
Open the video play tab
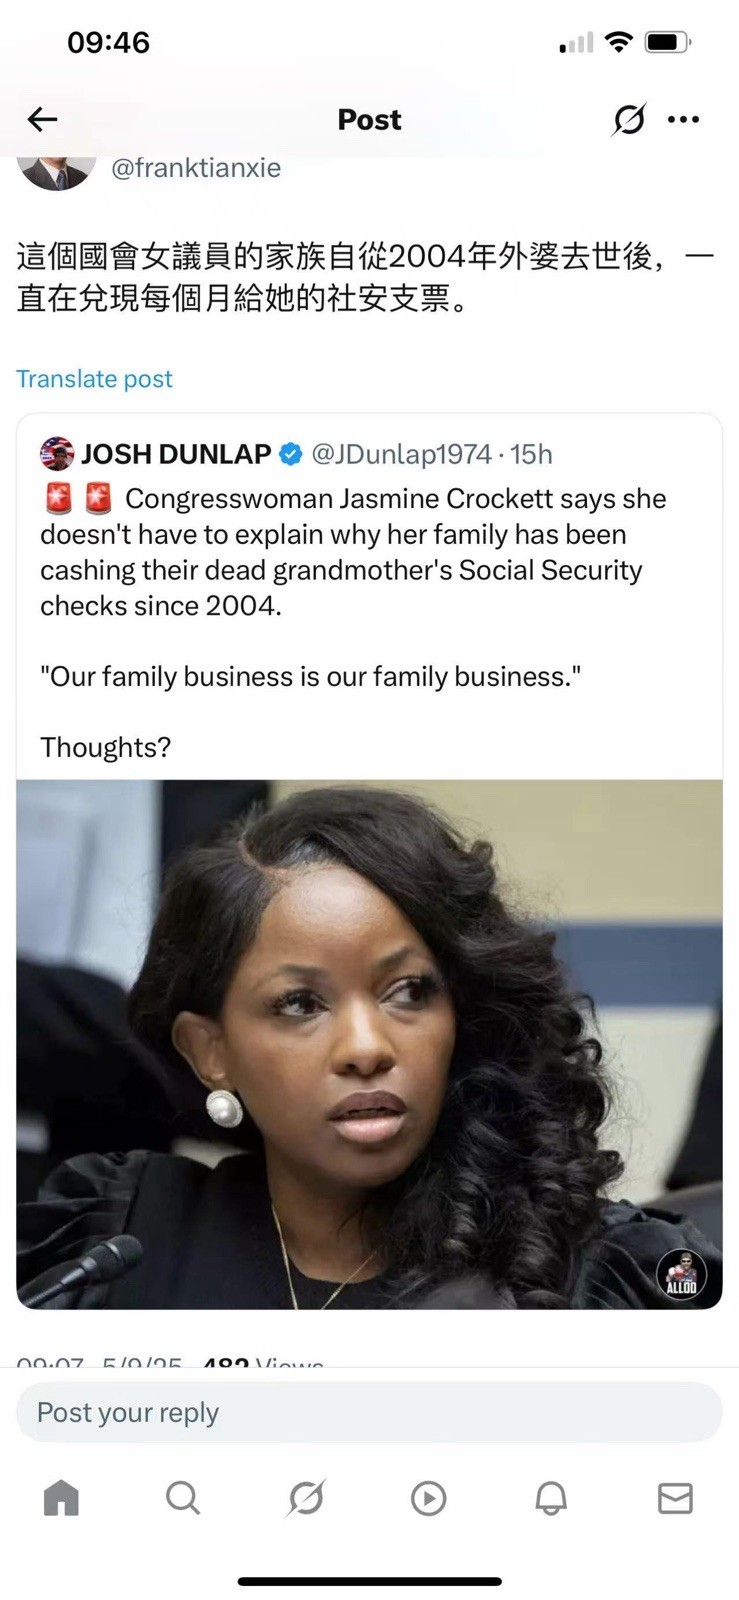(428, 1498)
